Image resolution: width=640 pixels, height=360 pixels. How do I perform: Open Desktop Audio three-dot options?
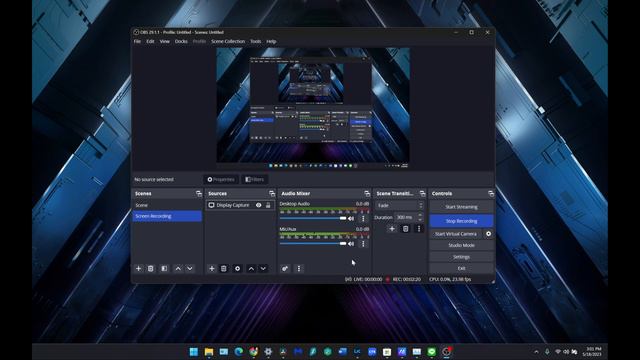tap(363, 218)
